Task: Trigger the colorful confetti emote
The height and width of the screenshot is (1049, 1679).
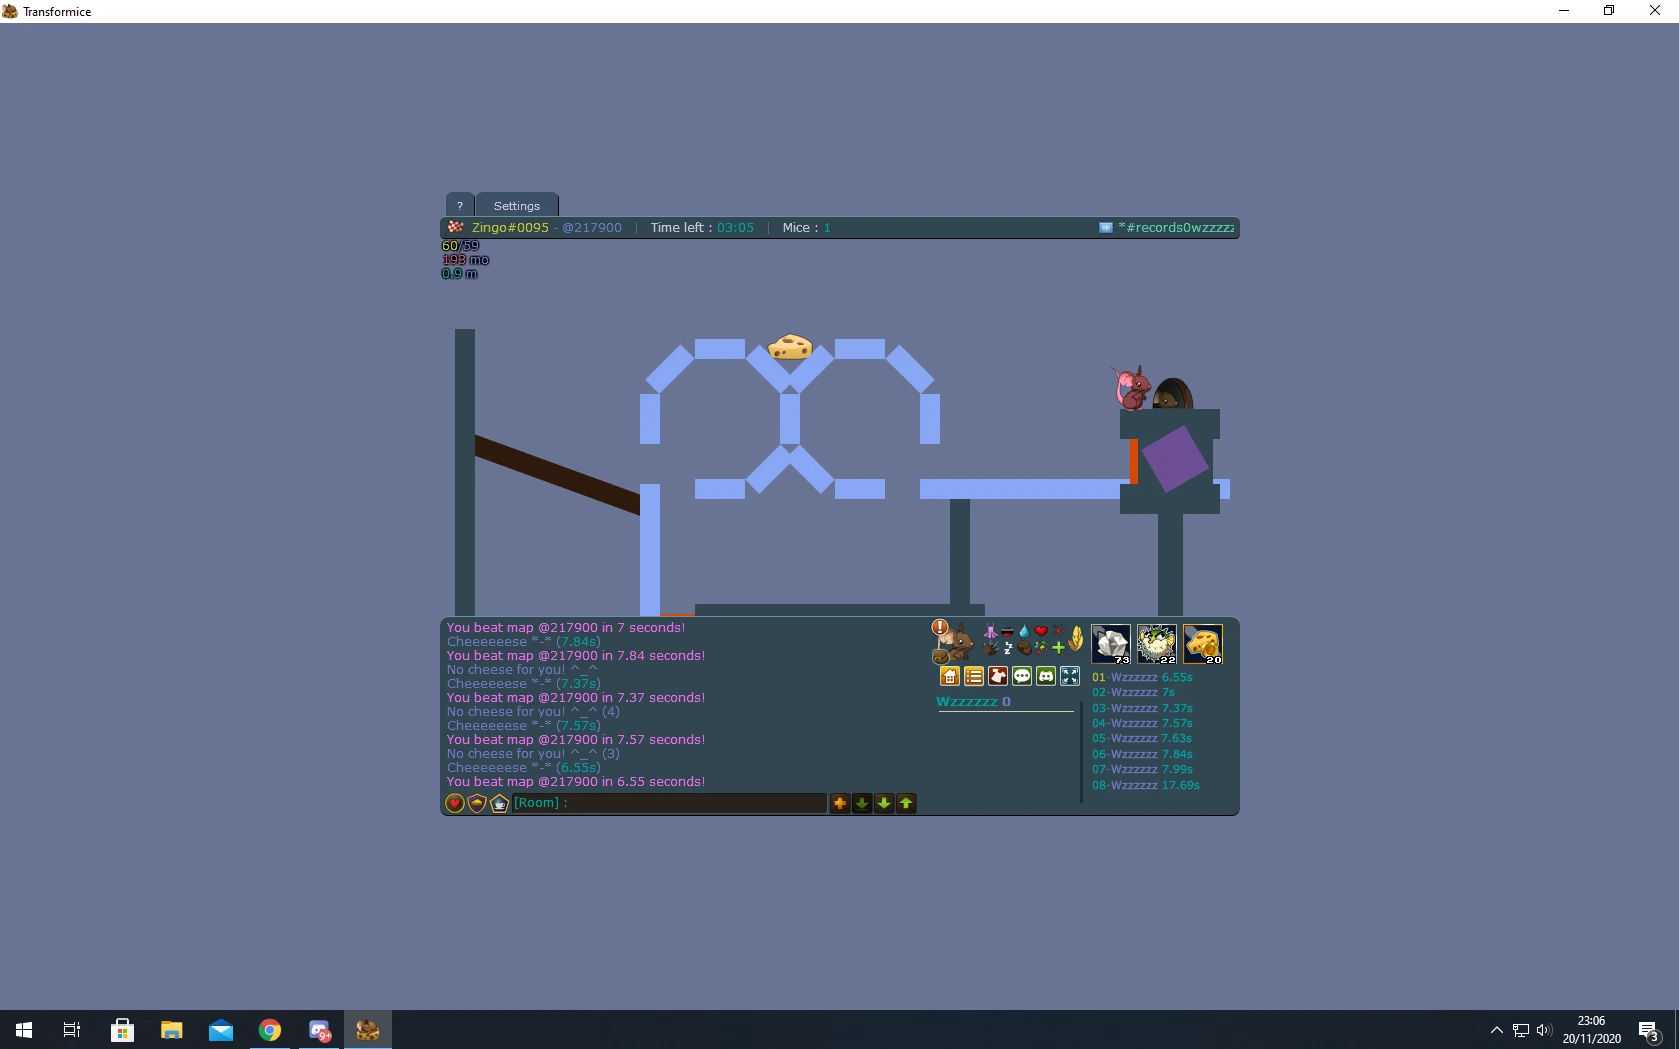Action: click(x=1041, y=648)
